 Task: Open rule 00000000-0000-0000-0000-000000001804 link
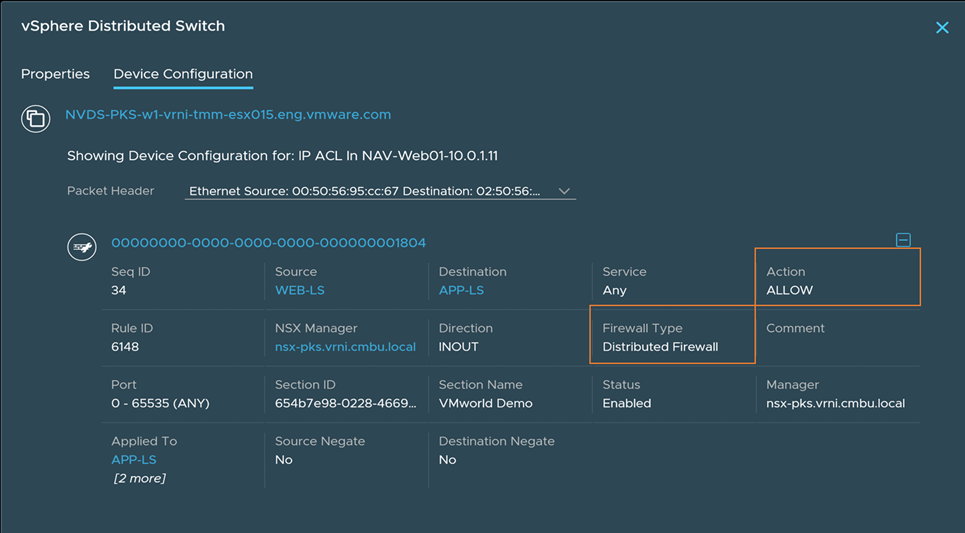[x=269, y=243]
